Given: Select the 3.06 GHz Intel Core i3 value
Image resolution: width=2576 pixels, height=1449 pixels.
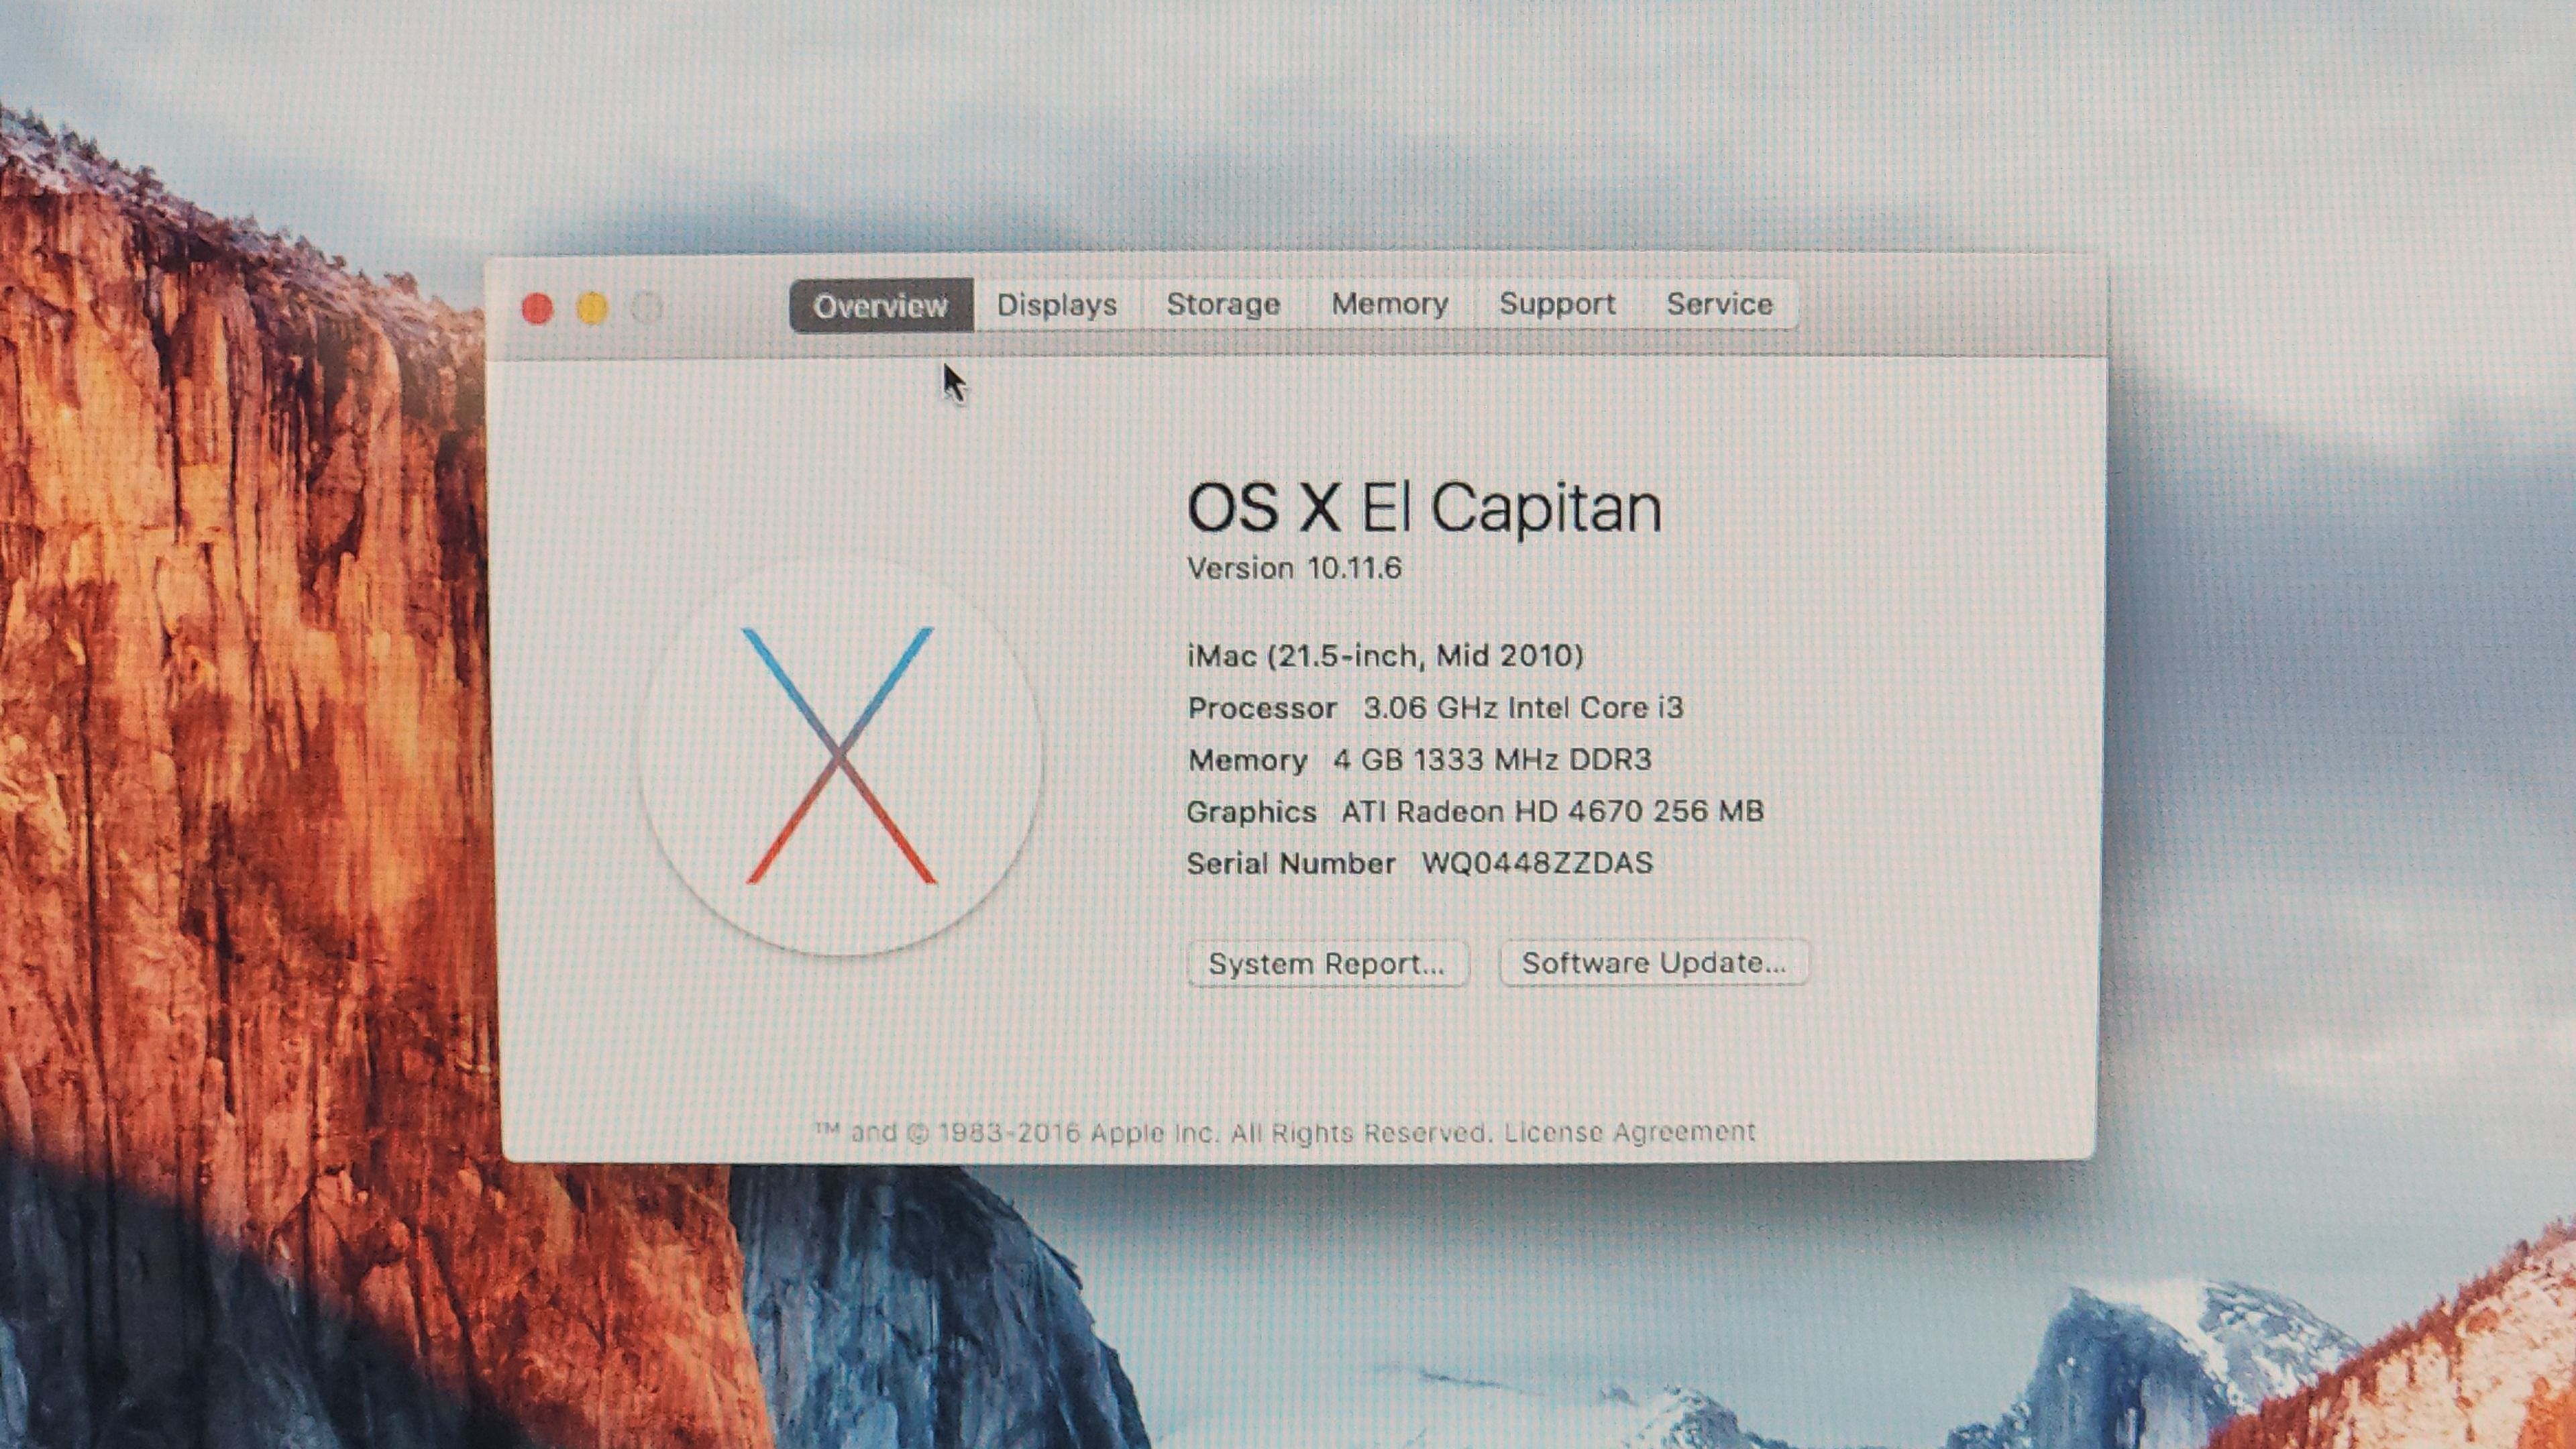Looking at the screenshot, I should [x=1523, y=708].
